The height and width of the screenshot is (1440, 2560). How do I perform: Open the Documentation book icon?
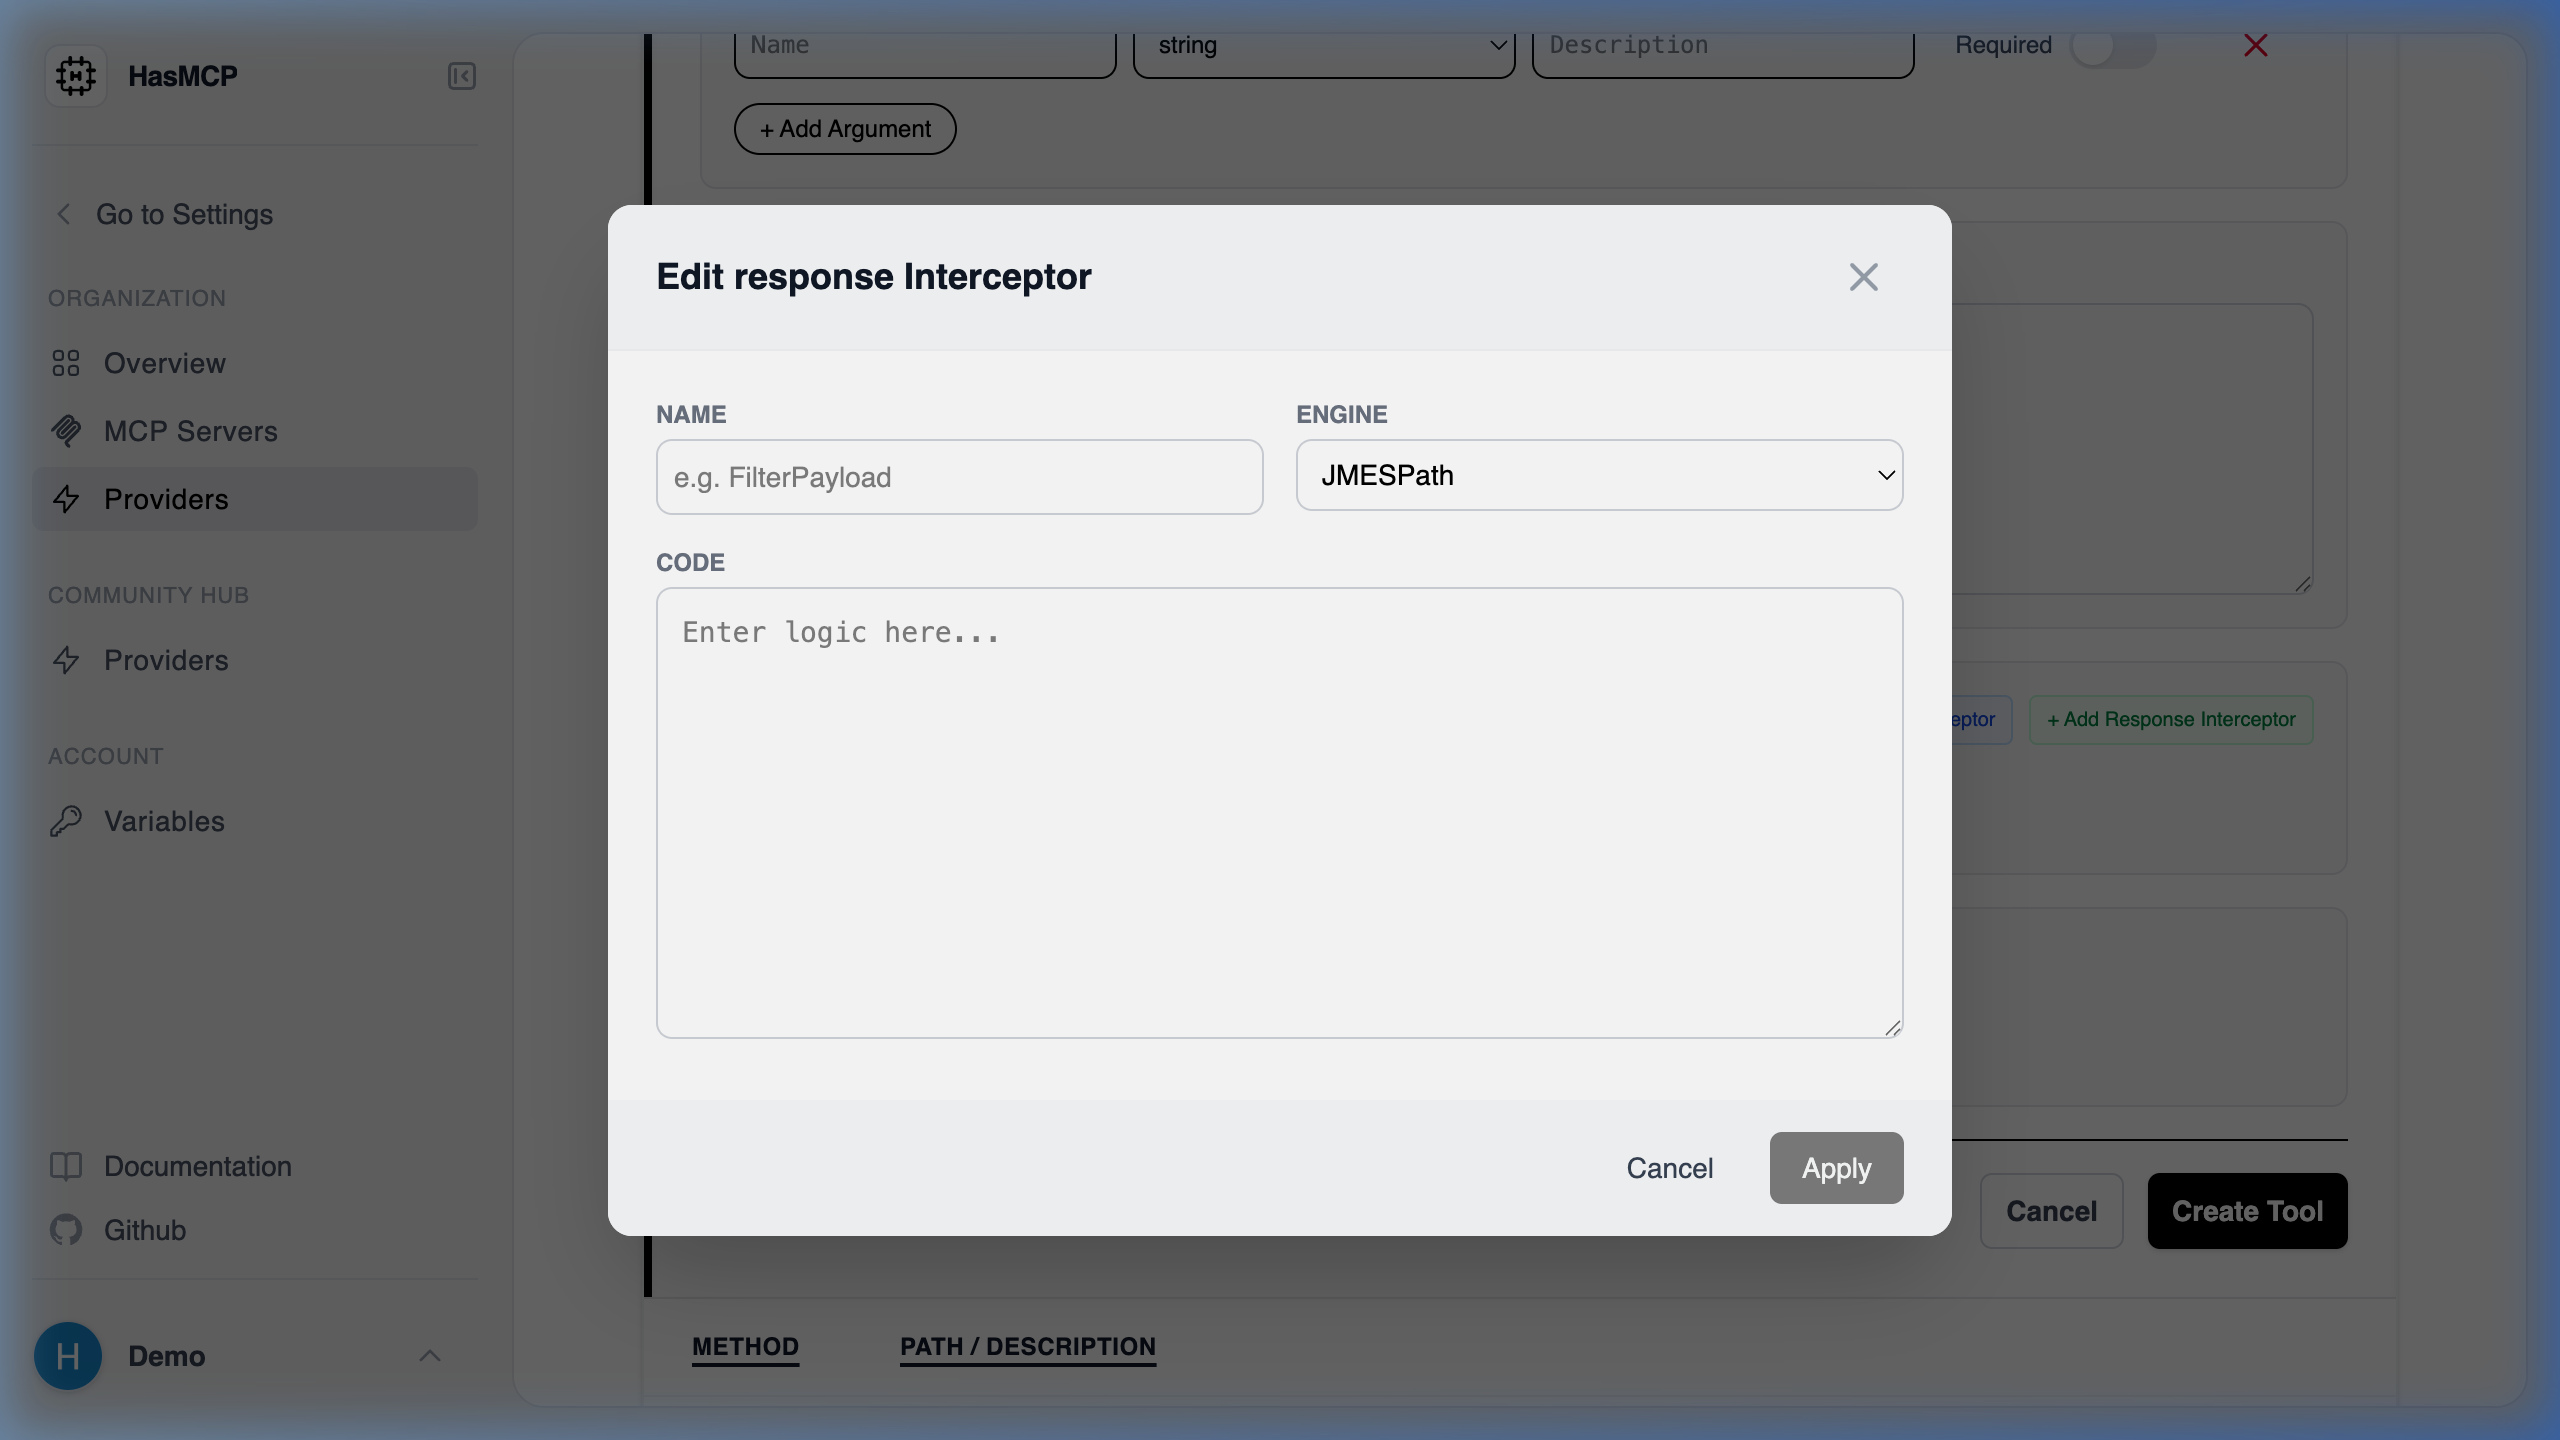tap(67, 1166)
